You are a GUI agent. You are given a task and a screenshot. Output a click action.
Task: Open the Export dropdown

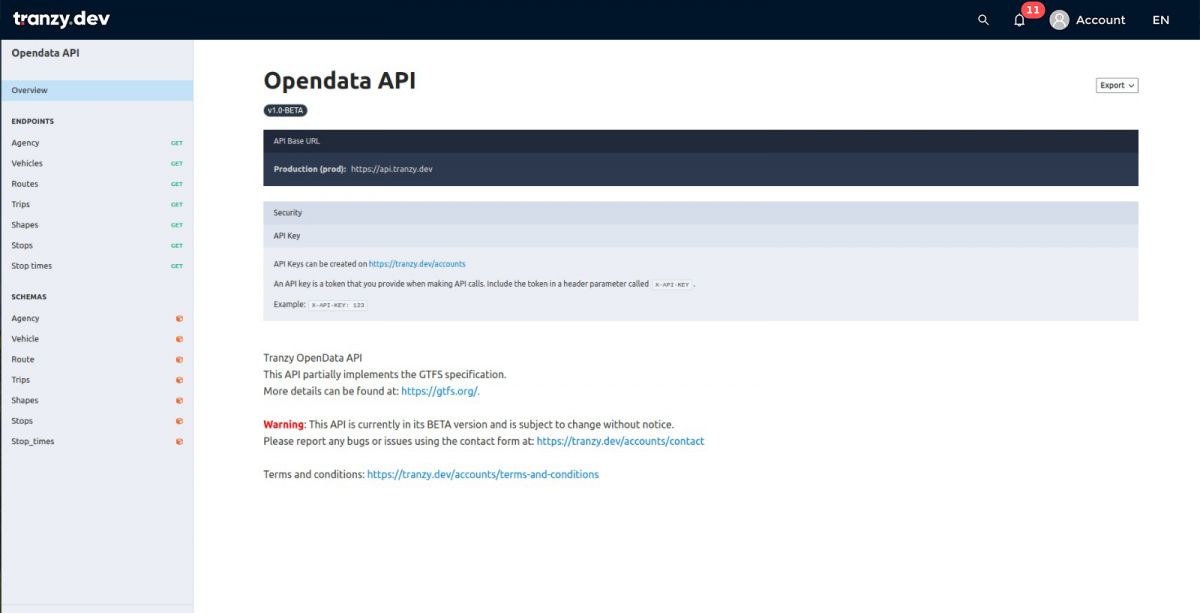coord(1116,86)
